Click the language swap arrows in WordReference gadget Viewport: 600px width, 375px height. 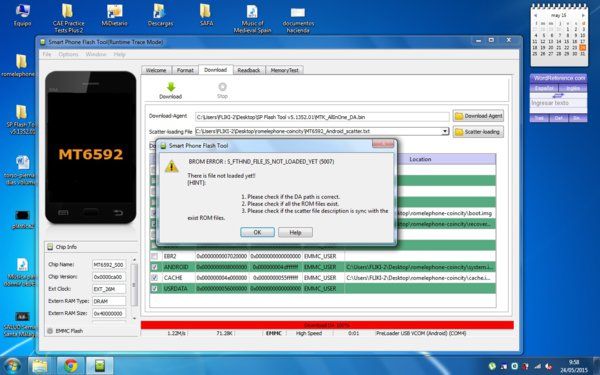558,95
